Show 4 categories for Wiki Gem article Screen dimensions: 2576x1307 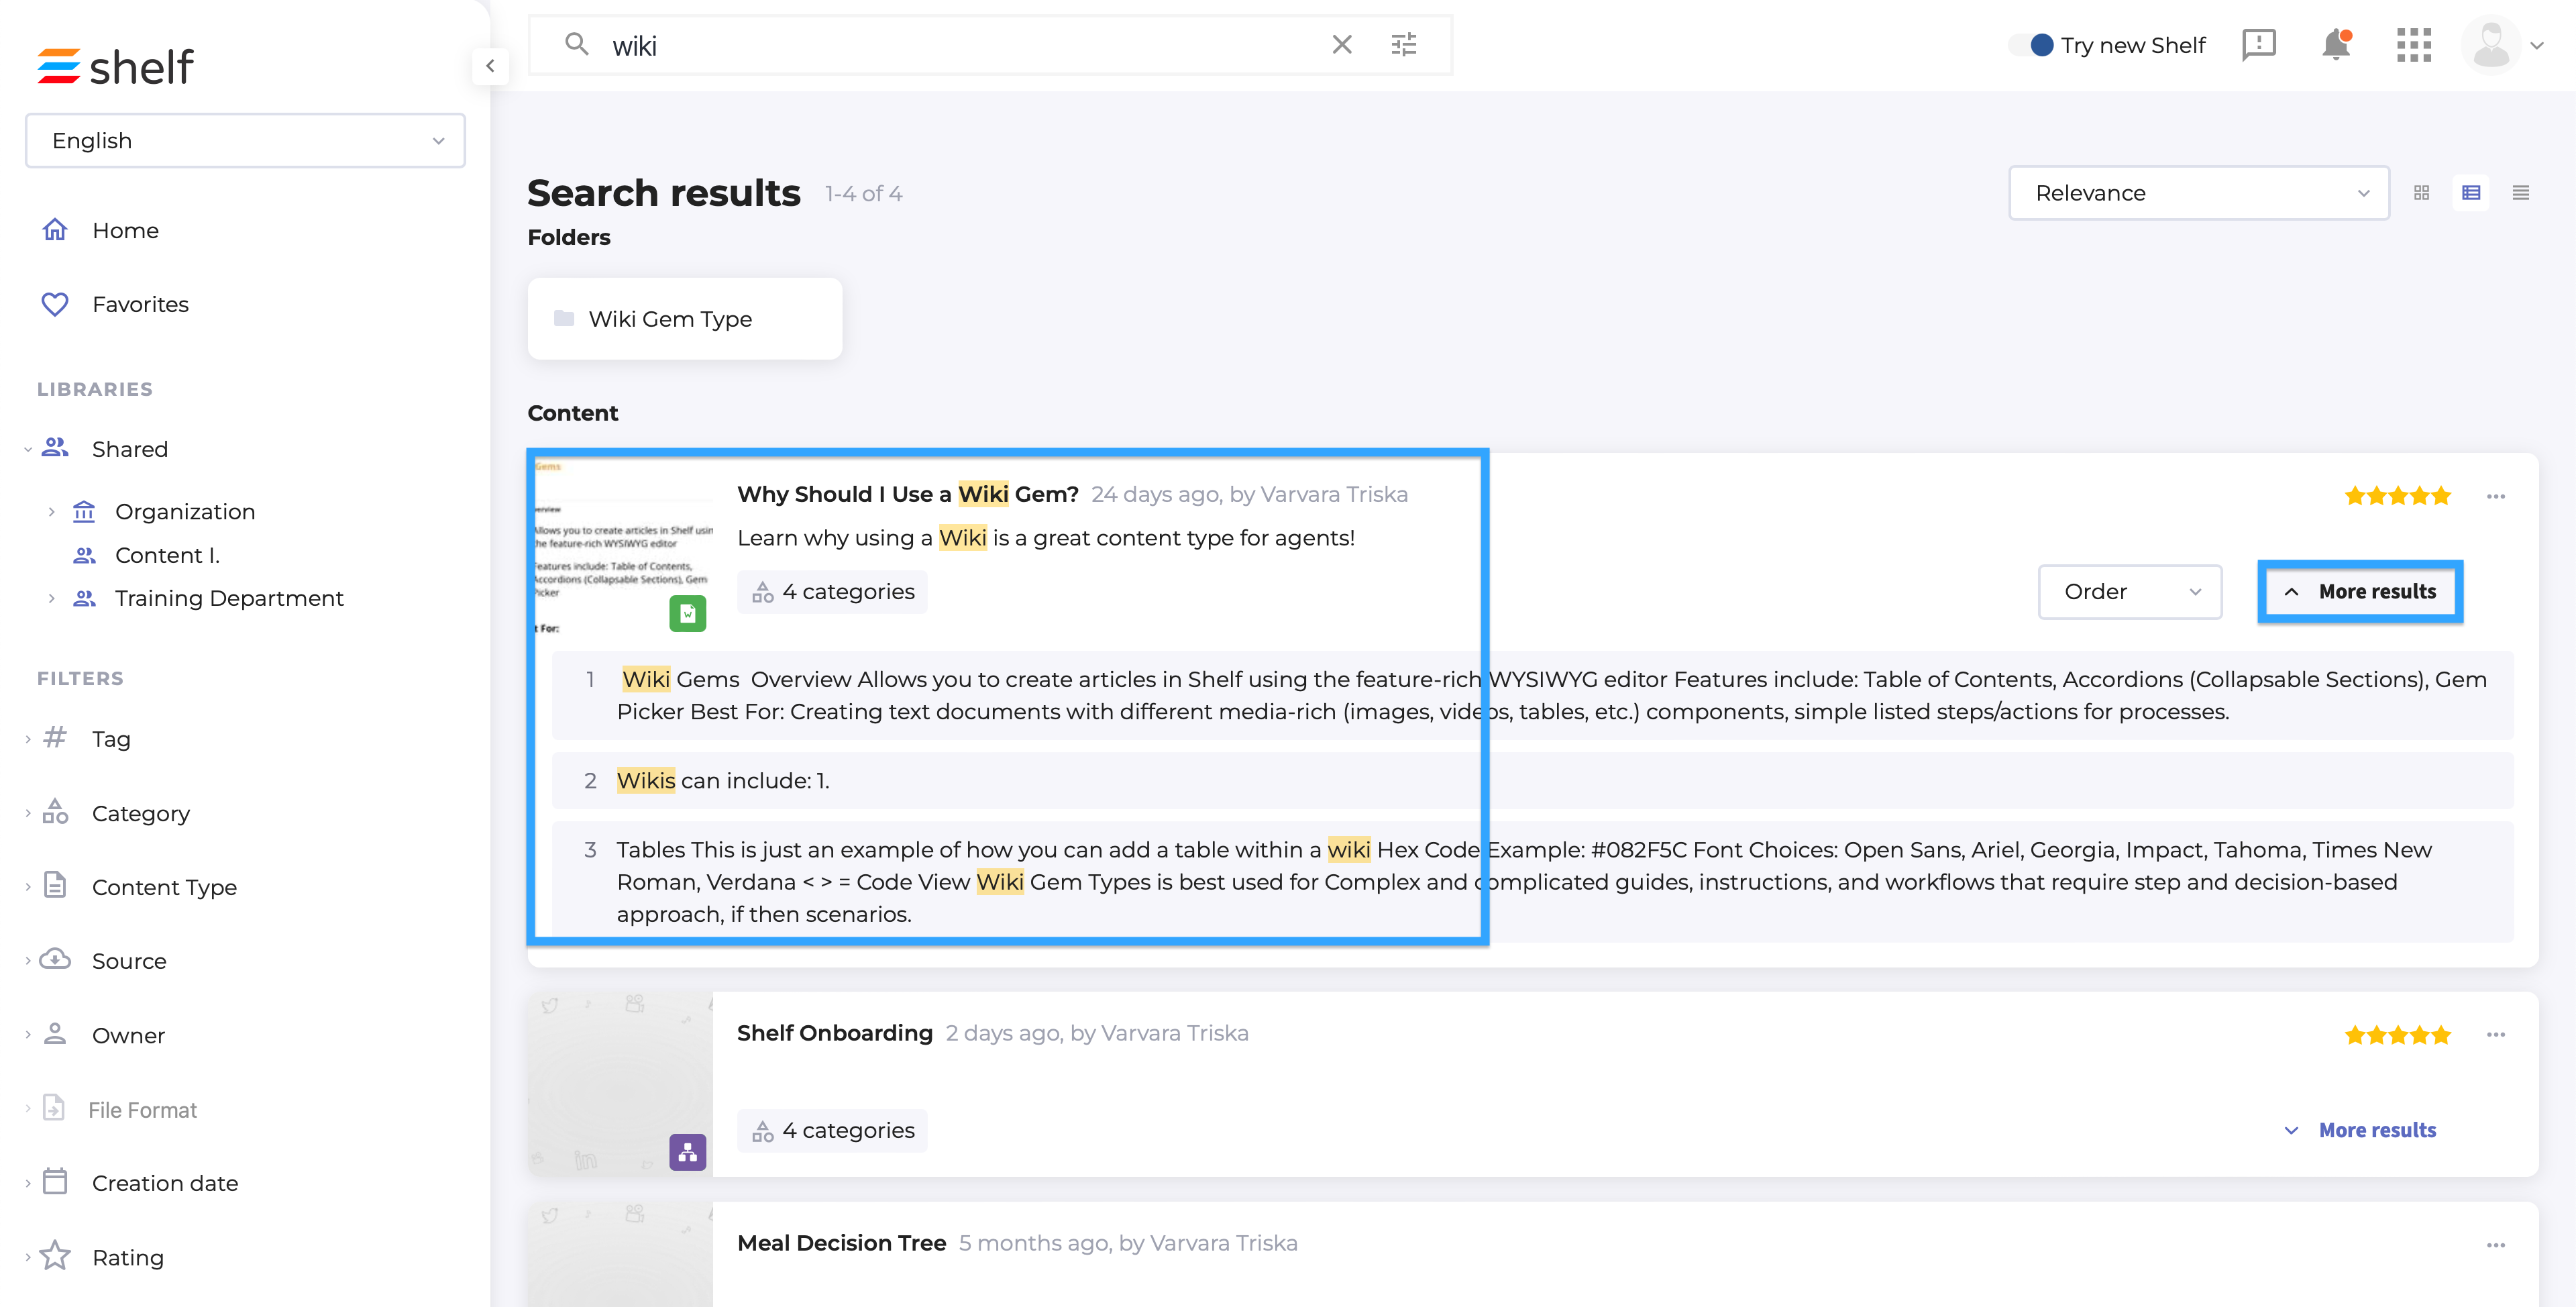(833, 592)
